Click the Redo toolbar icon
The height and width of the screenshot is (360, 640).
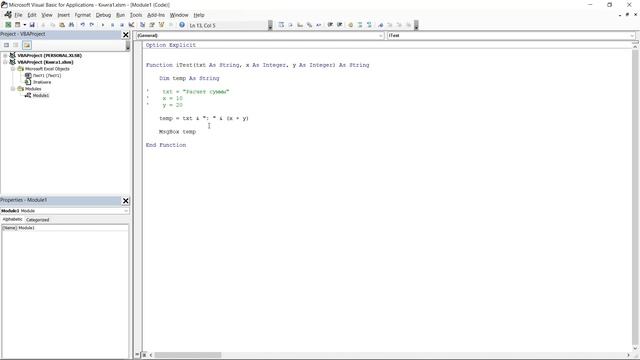click(92, 25)
